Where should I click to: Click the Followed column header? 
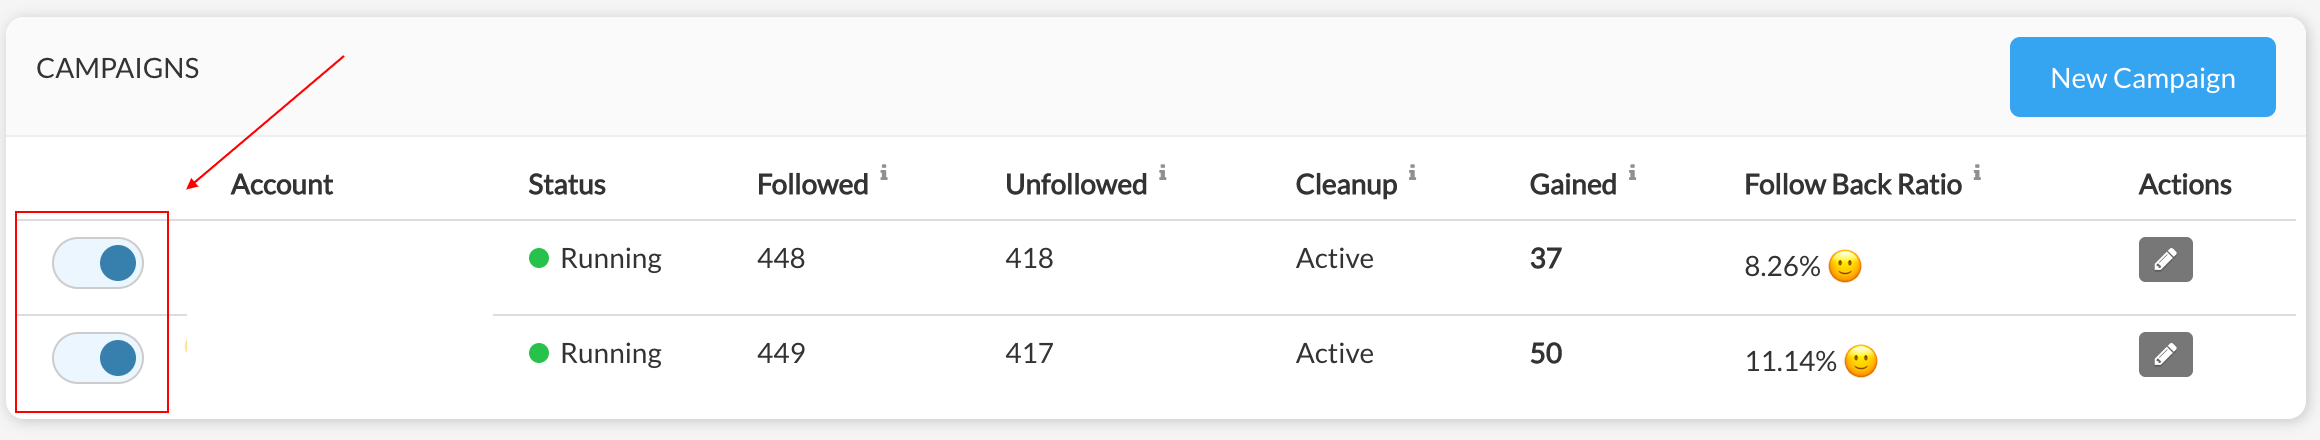[x=813, y=184]
